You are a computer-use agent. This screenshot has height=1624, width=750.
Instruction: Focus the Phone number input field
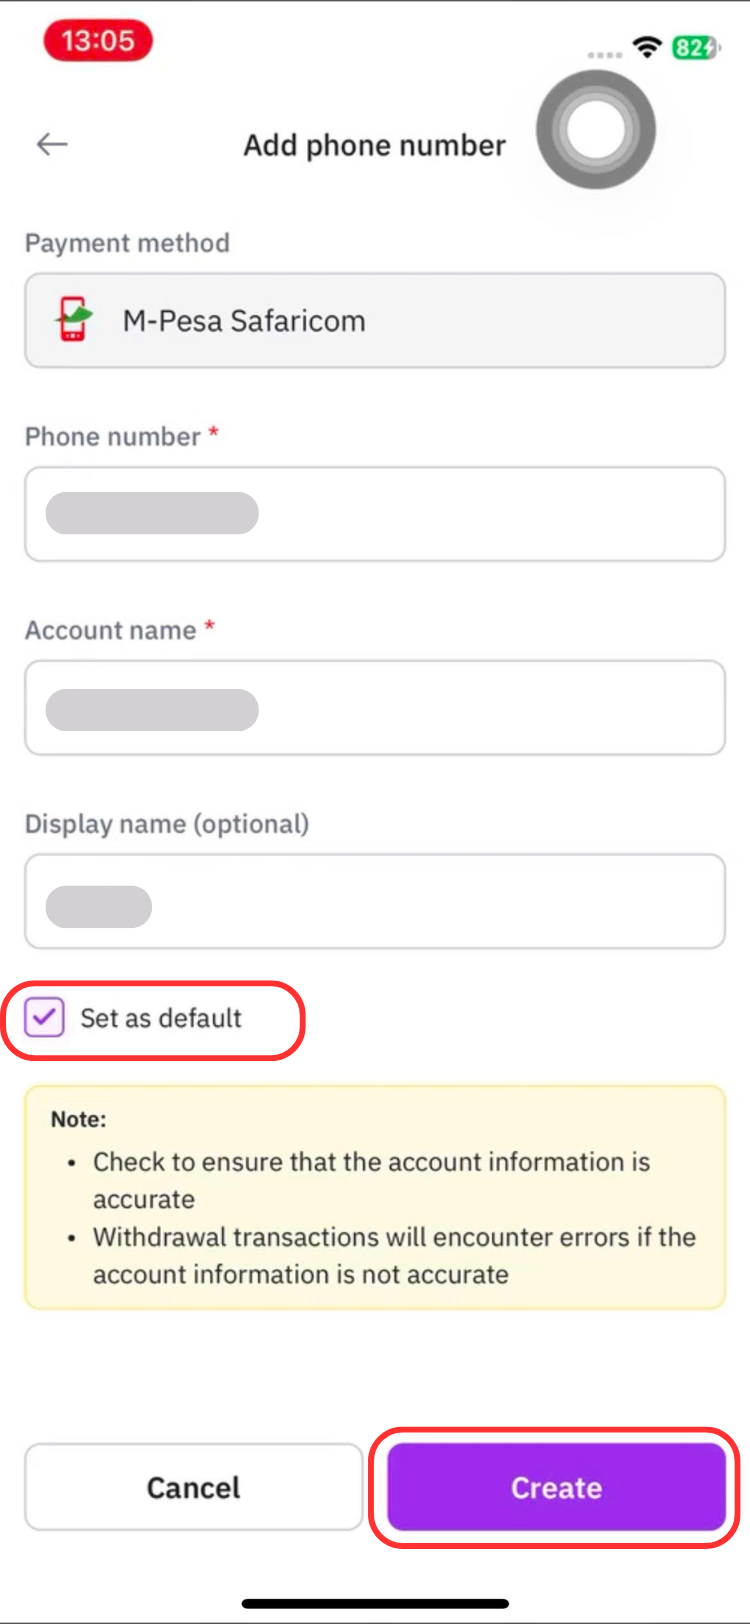[375, 514]
